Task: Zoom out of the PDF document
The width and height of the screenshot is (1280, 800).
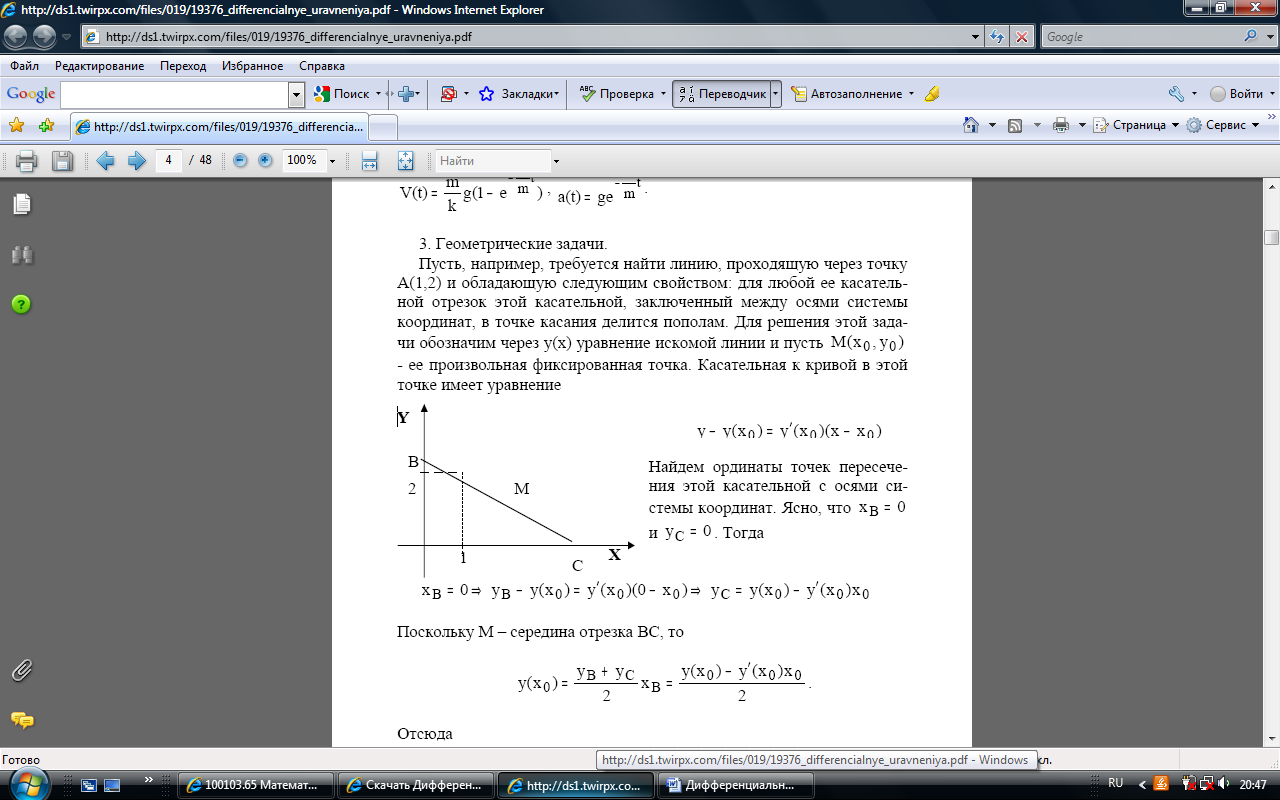Action: point(240,160)
